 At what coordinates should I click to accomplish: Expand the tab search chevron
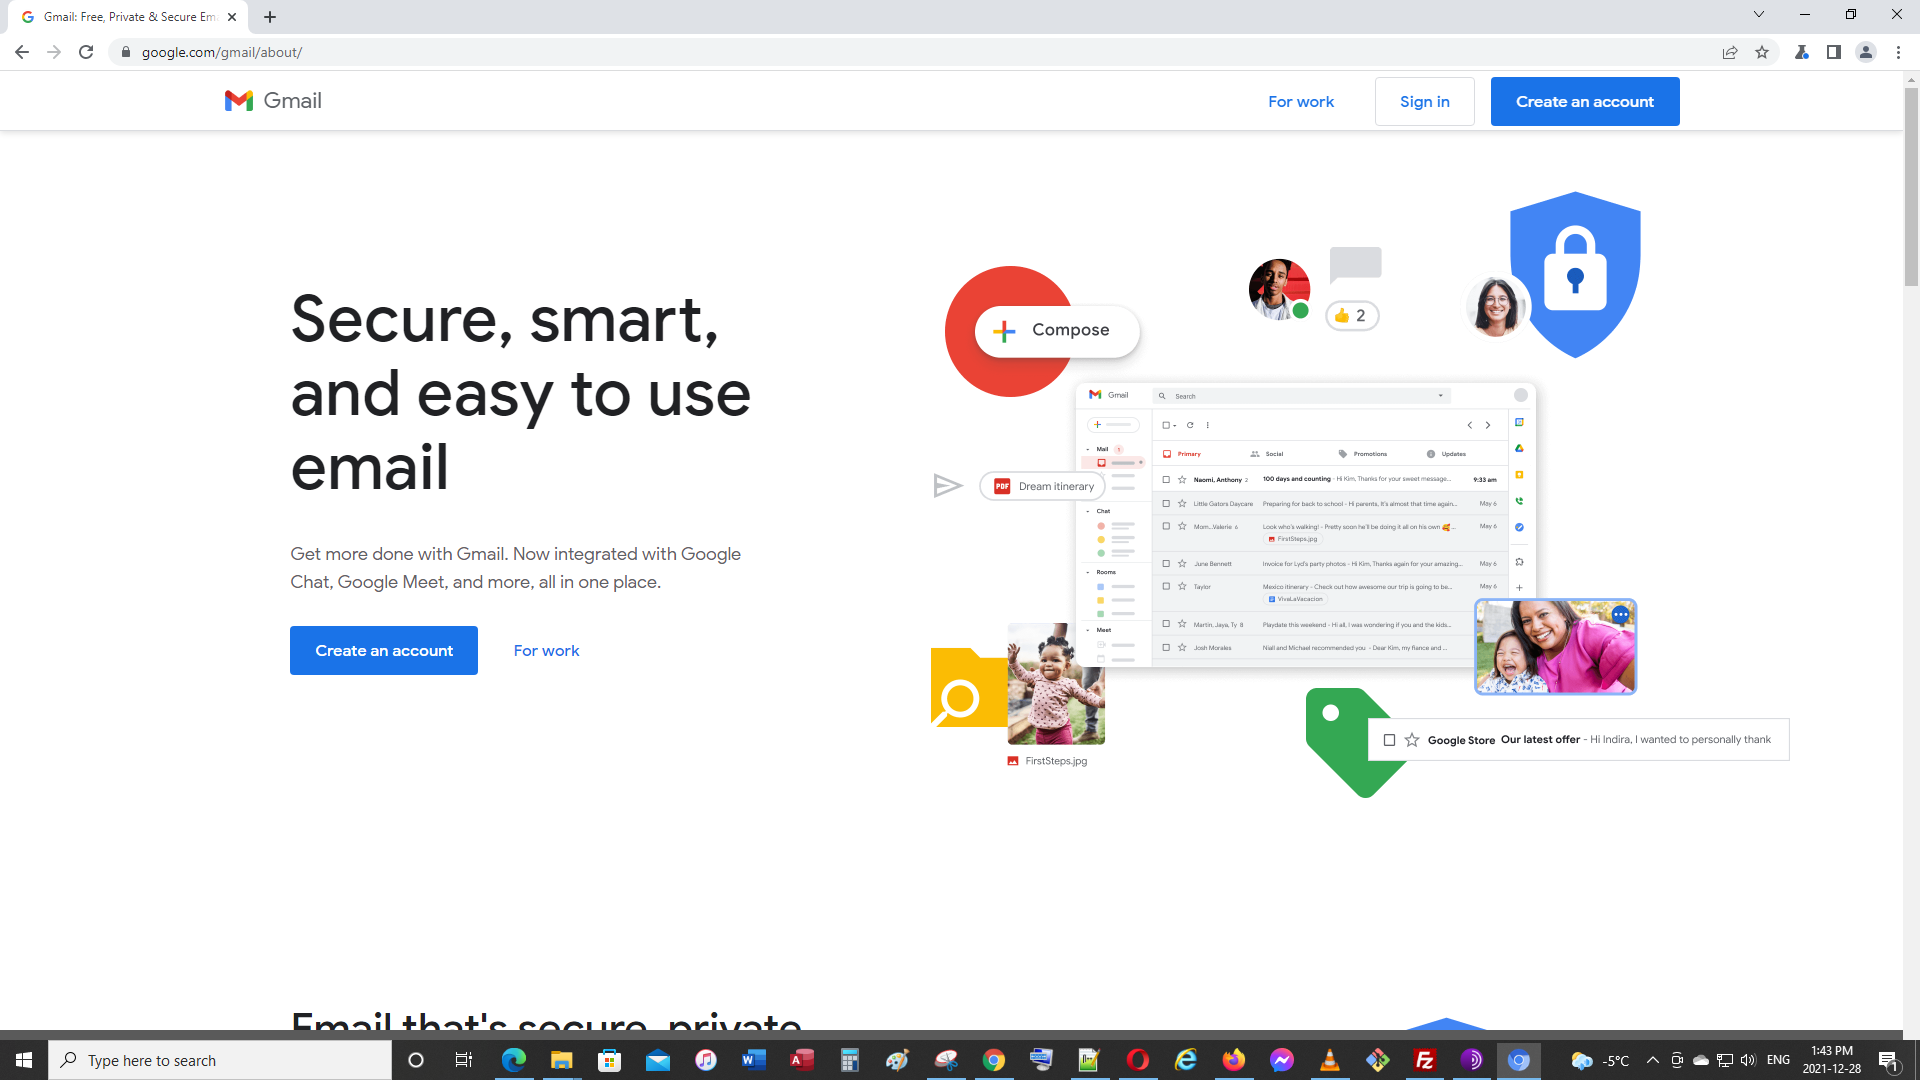click(1759, 15)
